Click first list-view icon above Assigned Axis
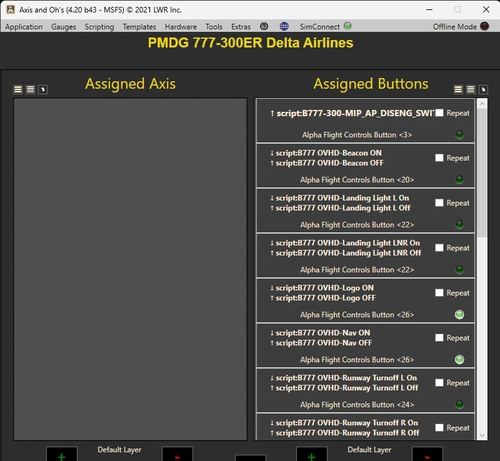This screenshot has height=461, width=500. [x=18, y=89]
